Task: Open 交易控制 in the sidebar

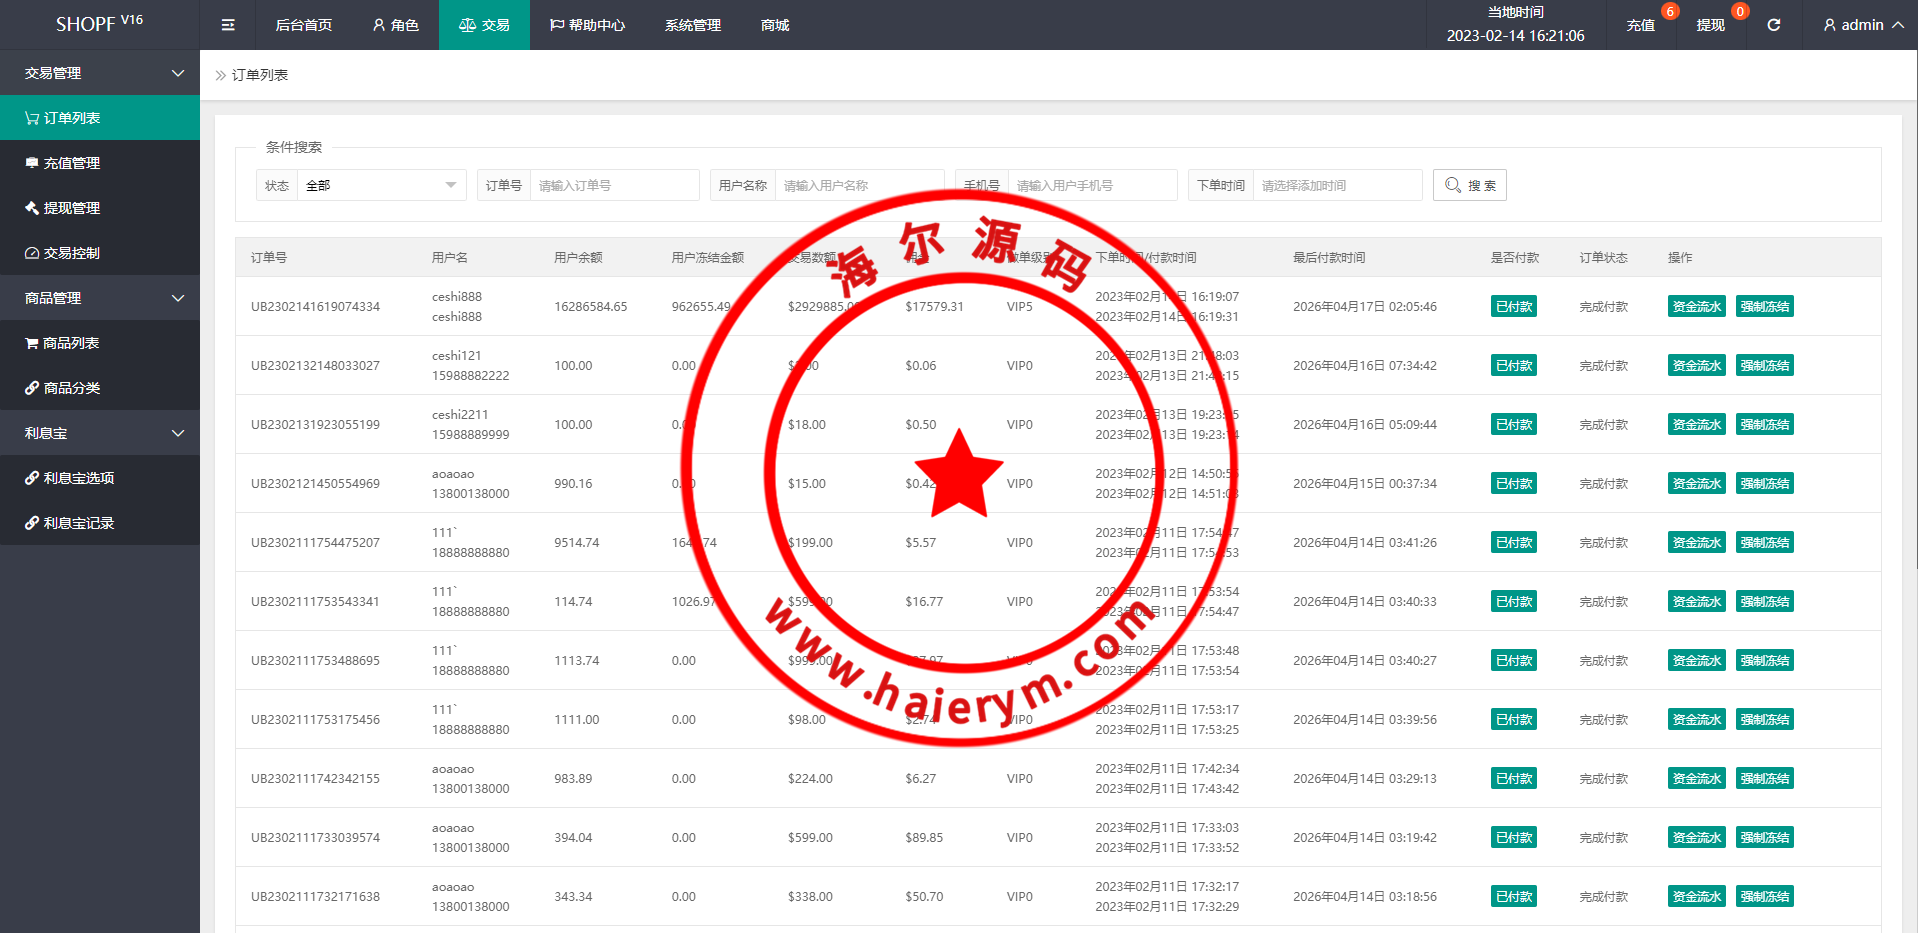Action: point(72,253)
